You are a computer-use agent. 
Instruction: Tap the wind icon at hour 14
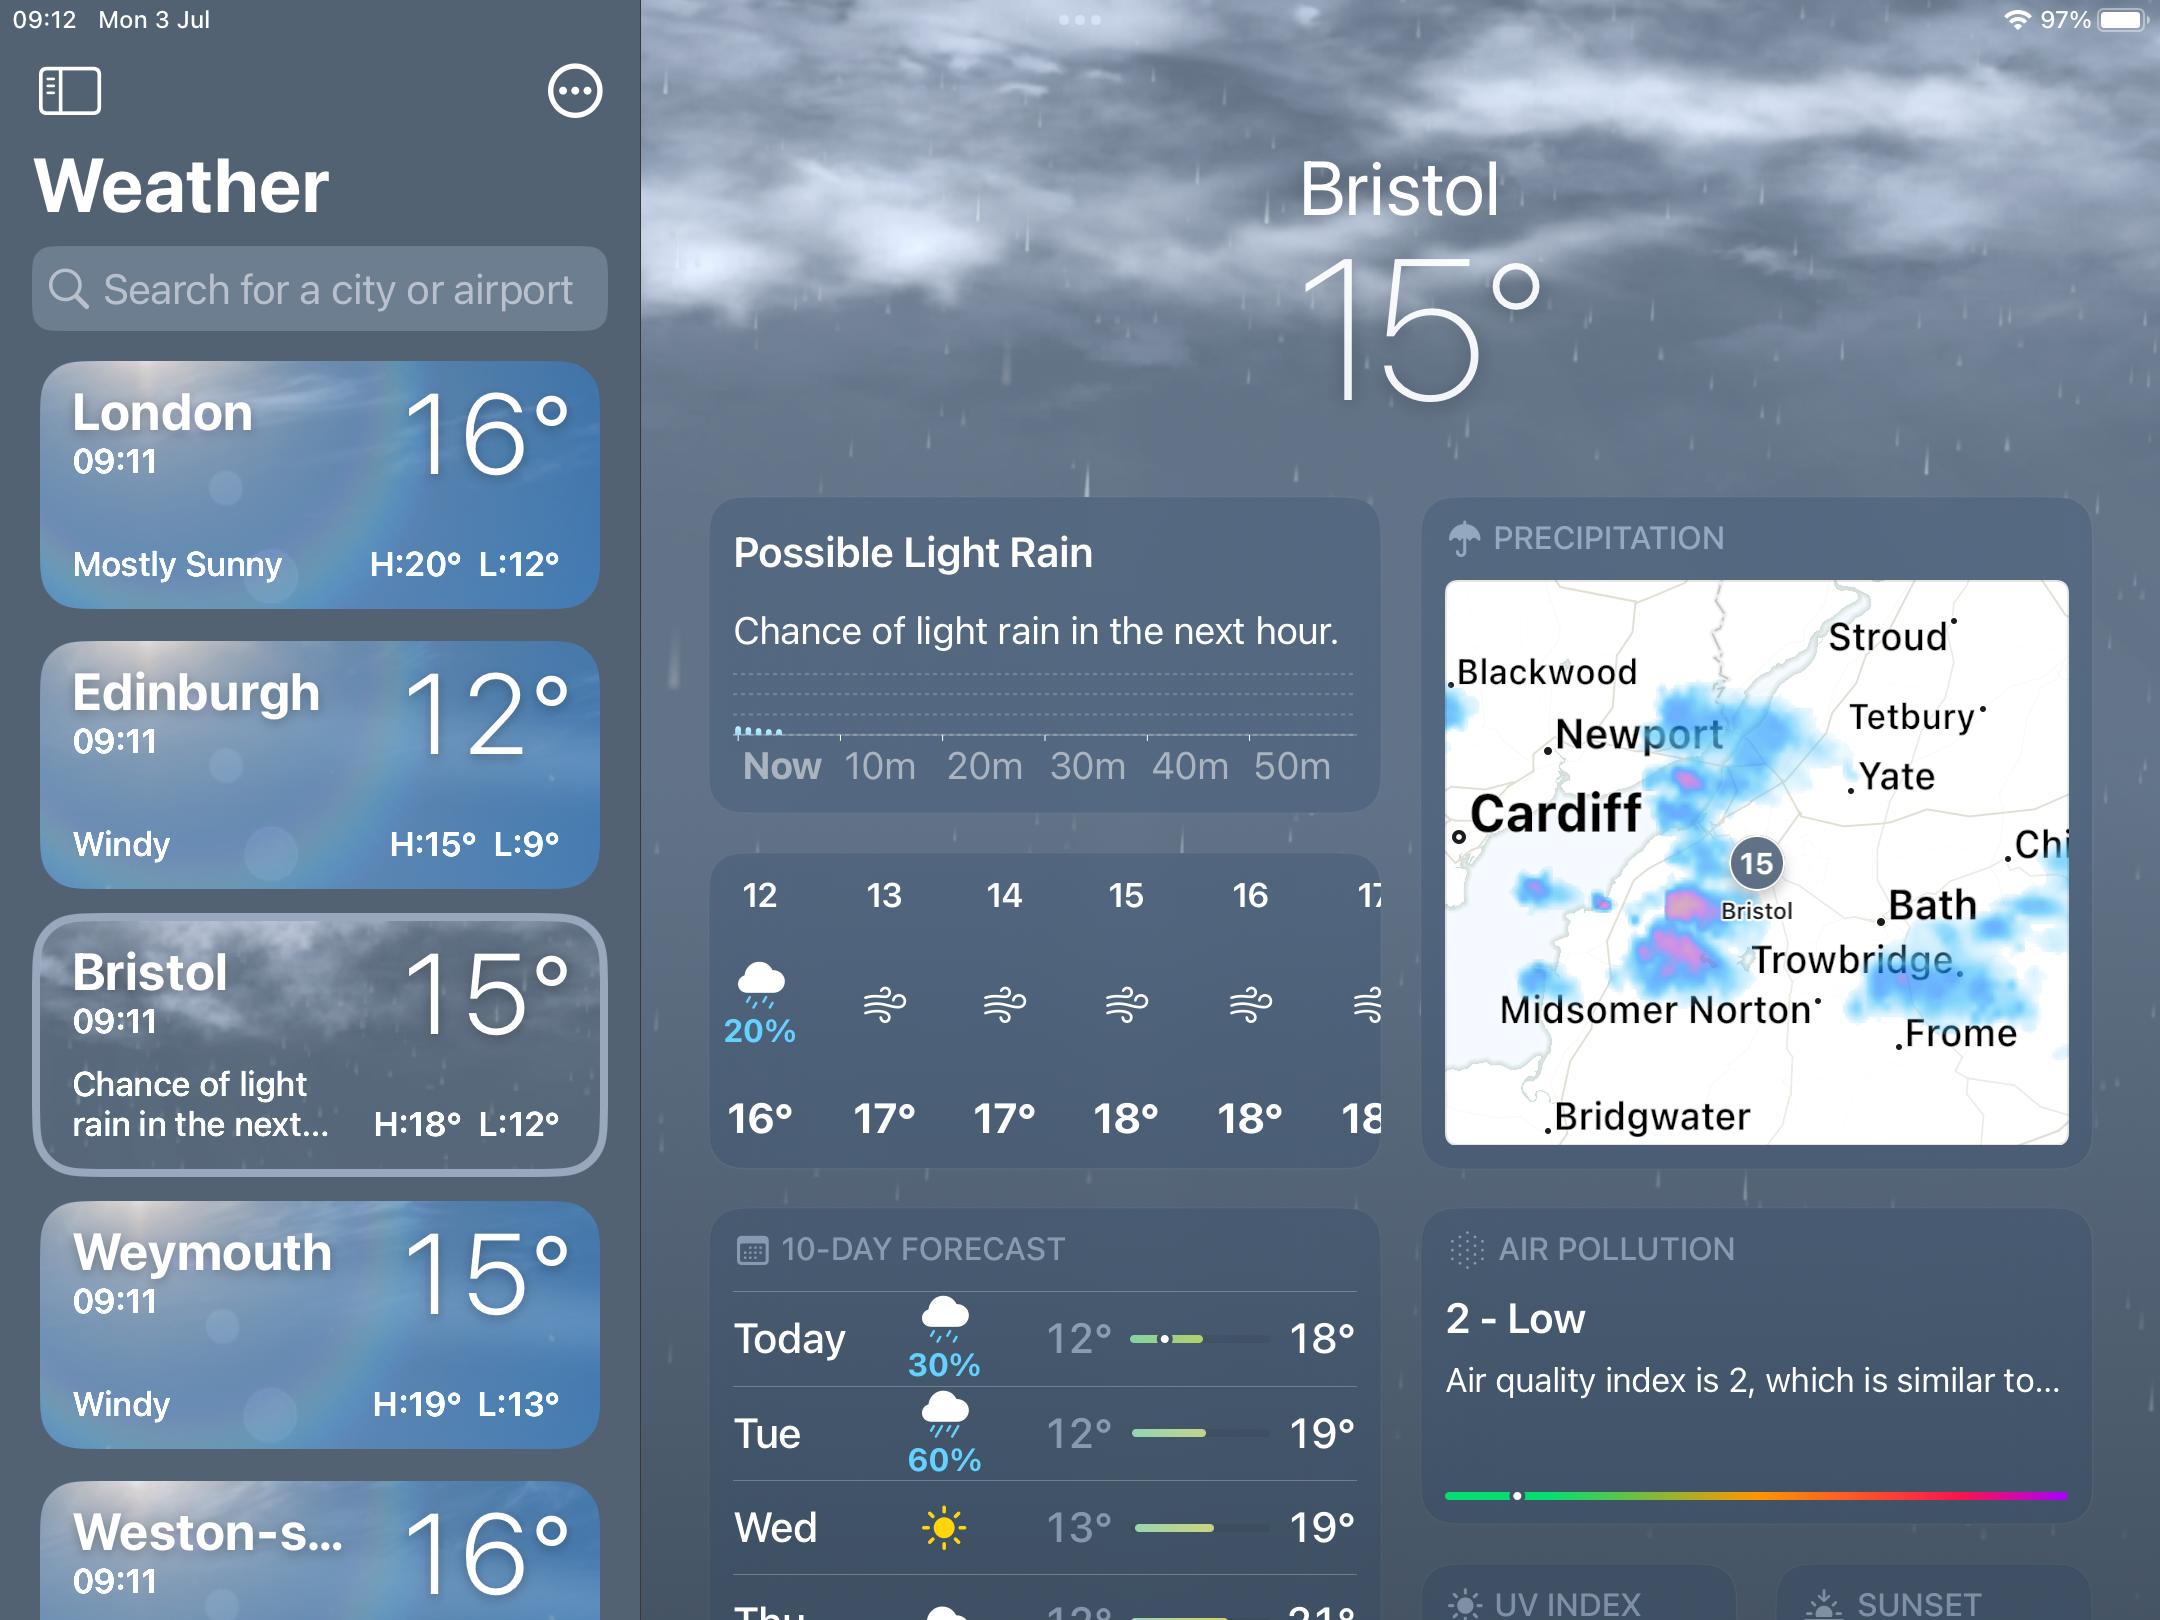1005,1003
